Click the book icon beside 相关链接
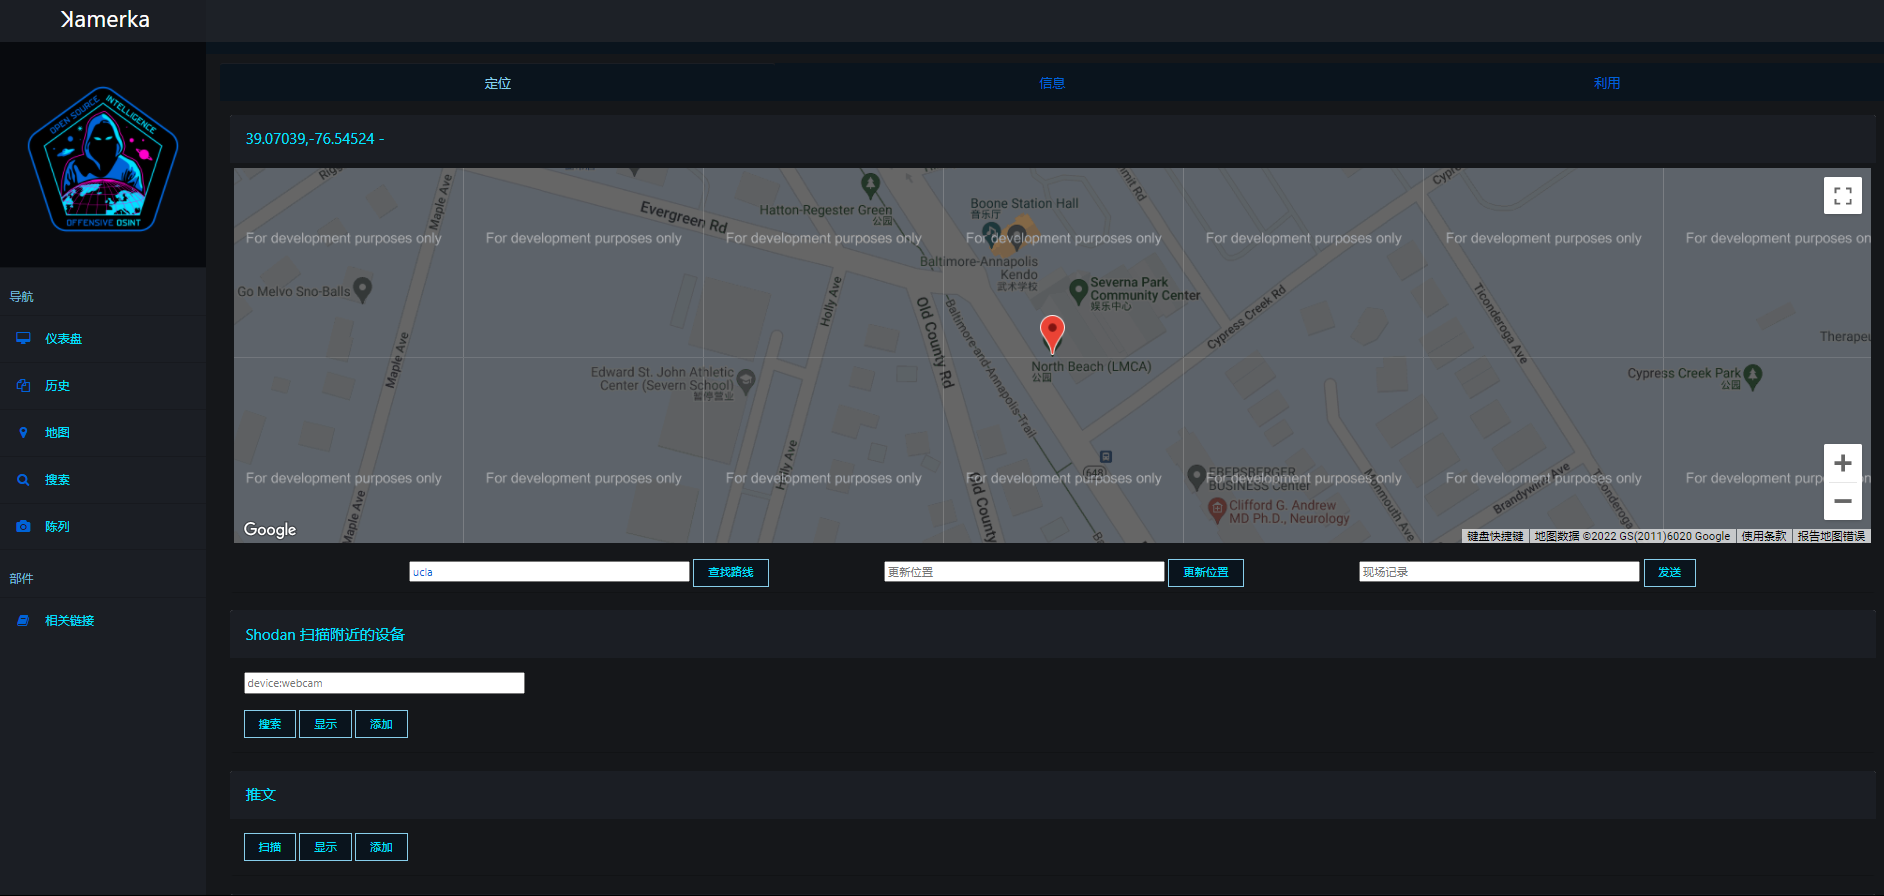This screenshot has height=896, width=1884. [x=23, y=620]
